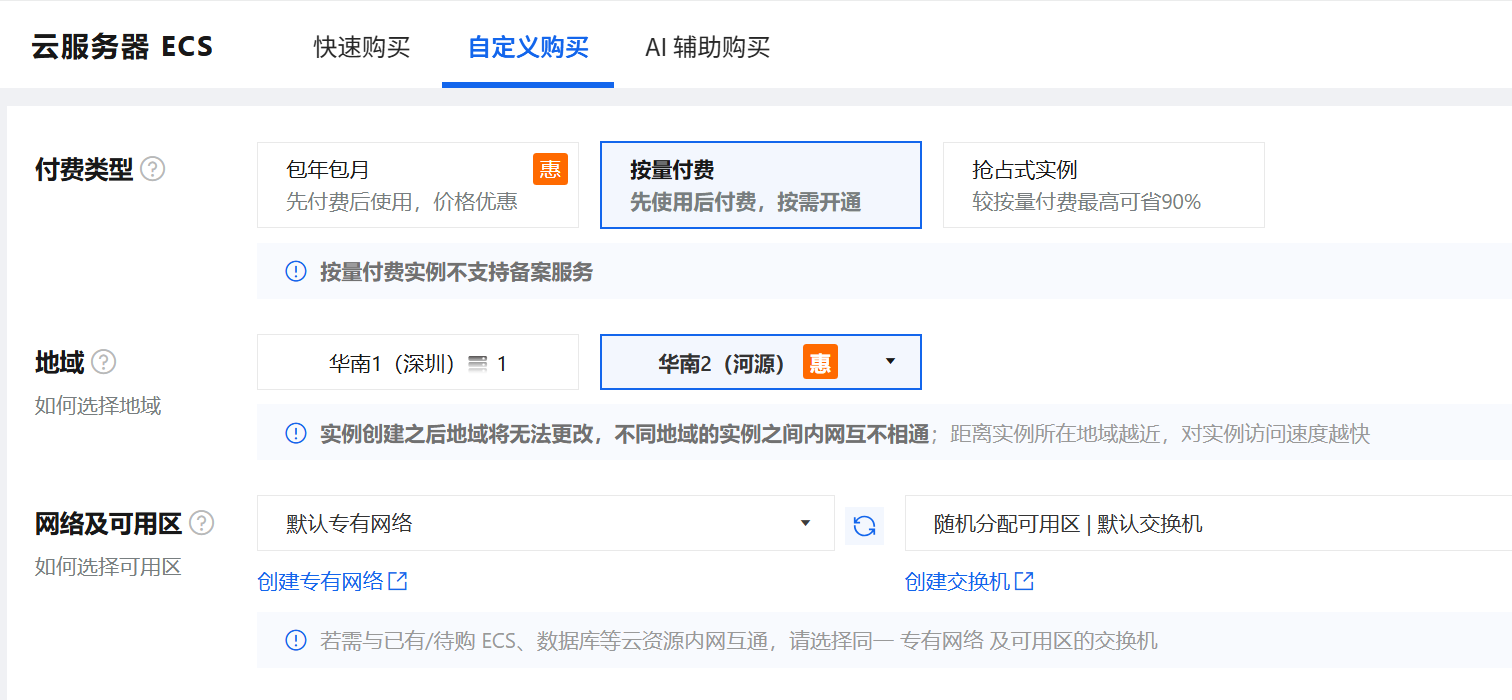Switch to the AI 辅助购买 tab

coord(708,47)
